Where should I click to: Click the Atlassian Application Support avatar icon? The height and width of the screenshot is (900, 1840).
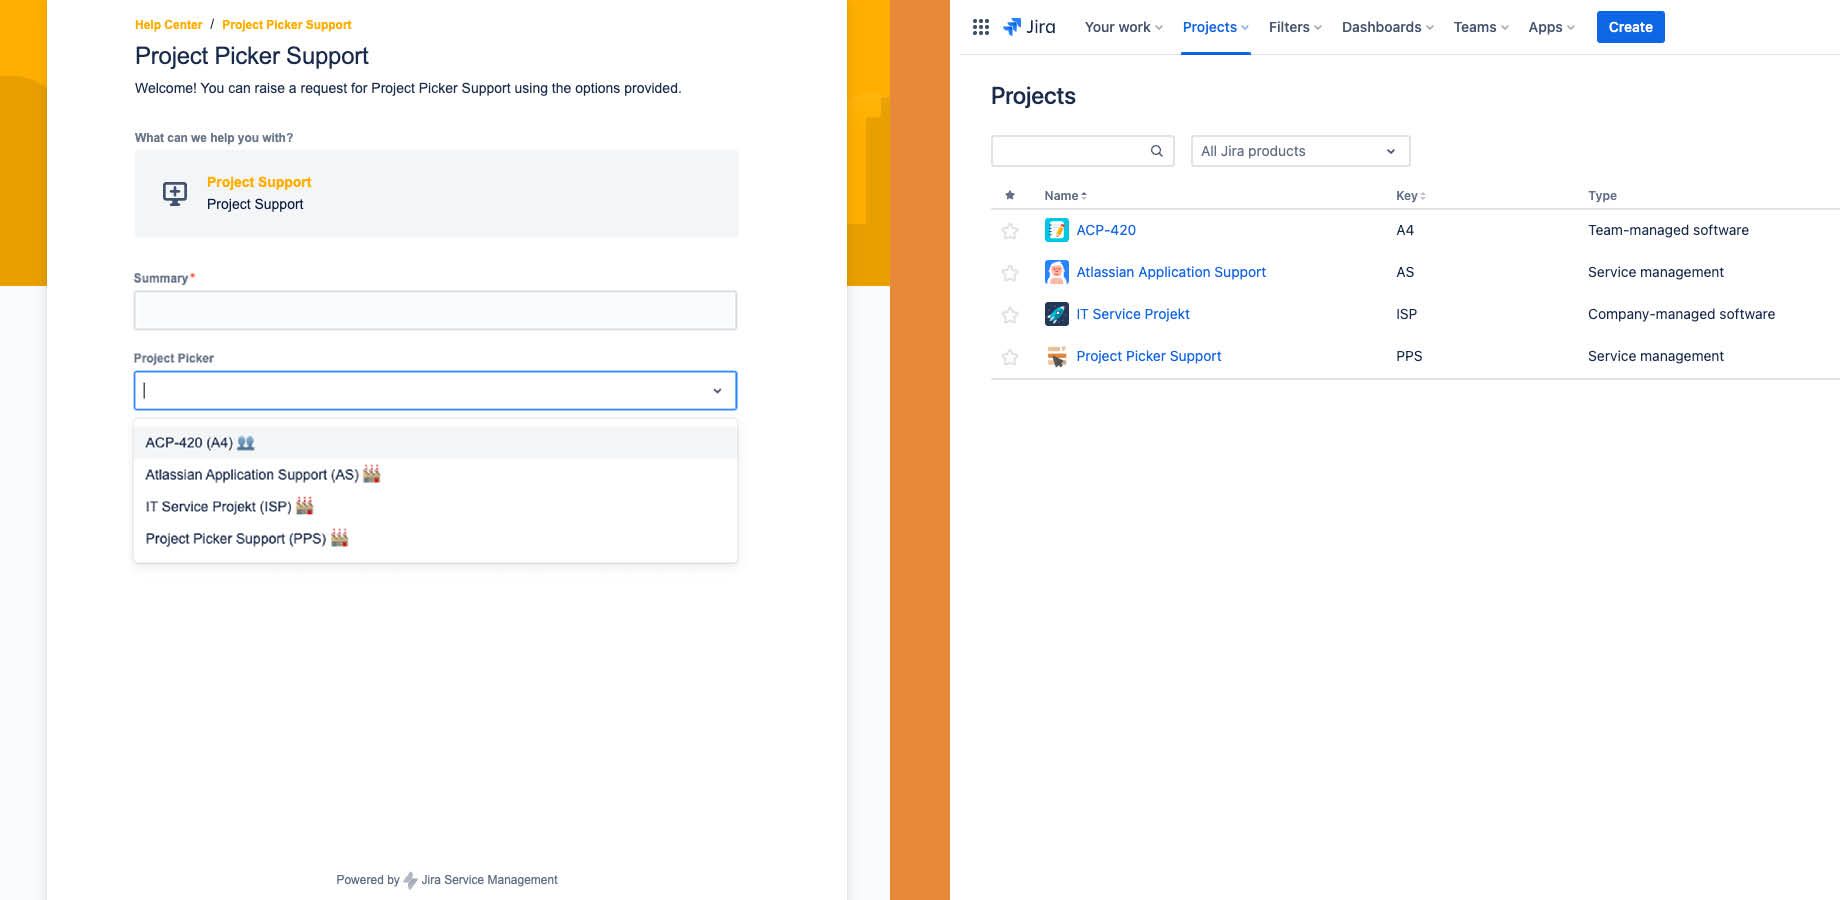pyautogui.click(x=1056, y=272)
